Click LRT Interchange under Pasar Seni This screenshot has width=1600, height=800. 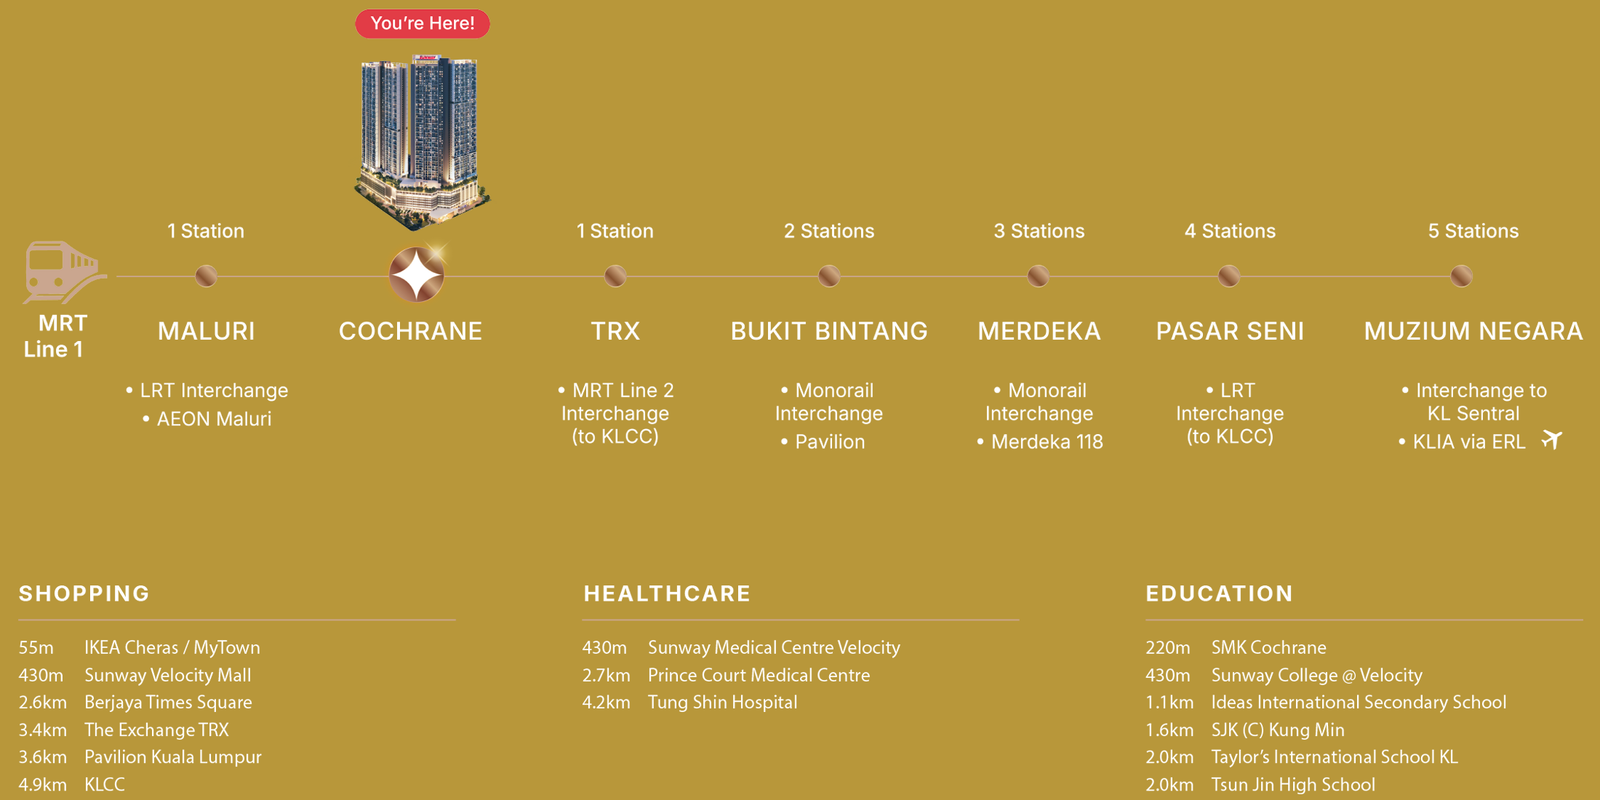point(1230,413)
